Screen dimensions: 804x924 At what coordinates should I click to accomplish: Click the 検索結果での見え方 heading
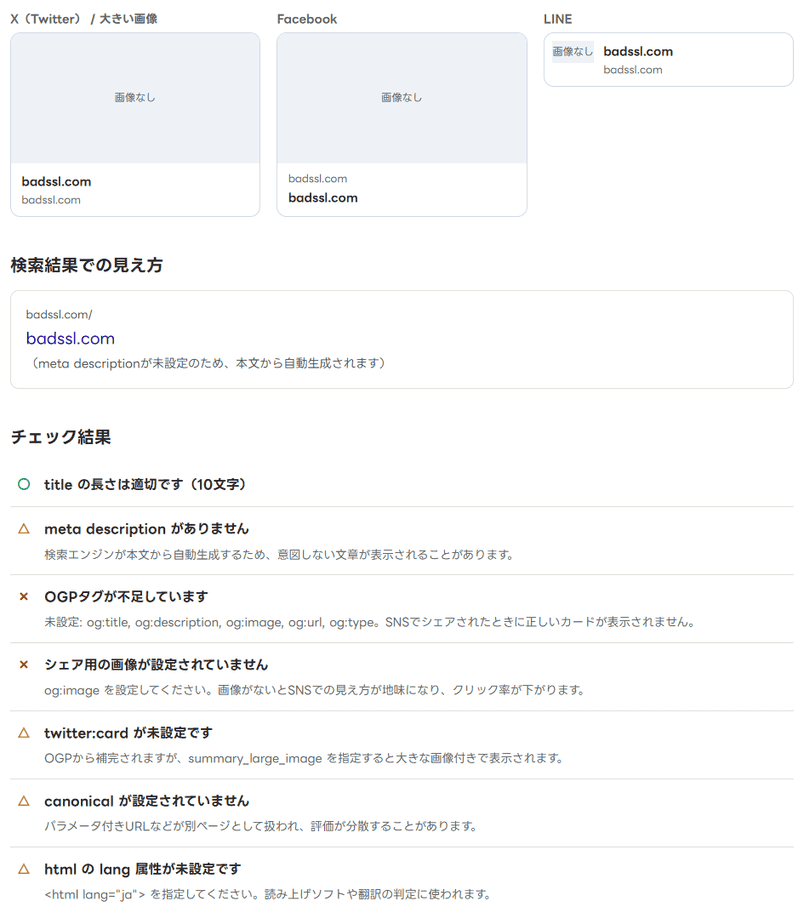tap(87, 265)
